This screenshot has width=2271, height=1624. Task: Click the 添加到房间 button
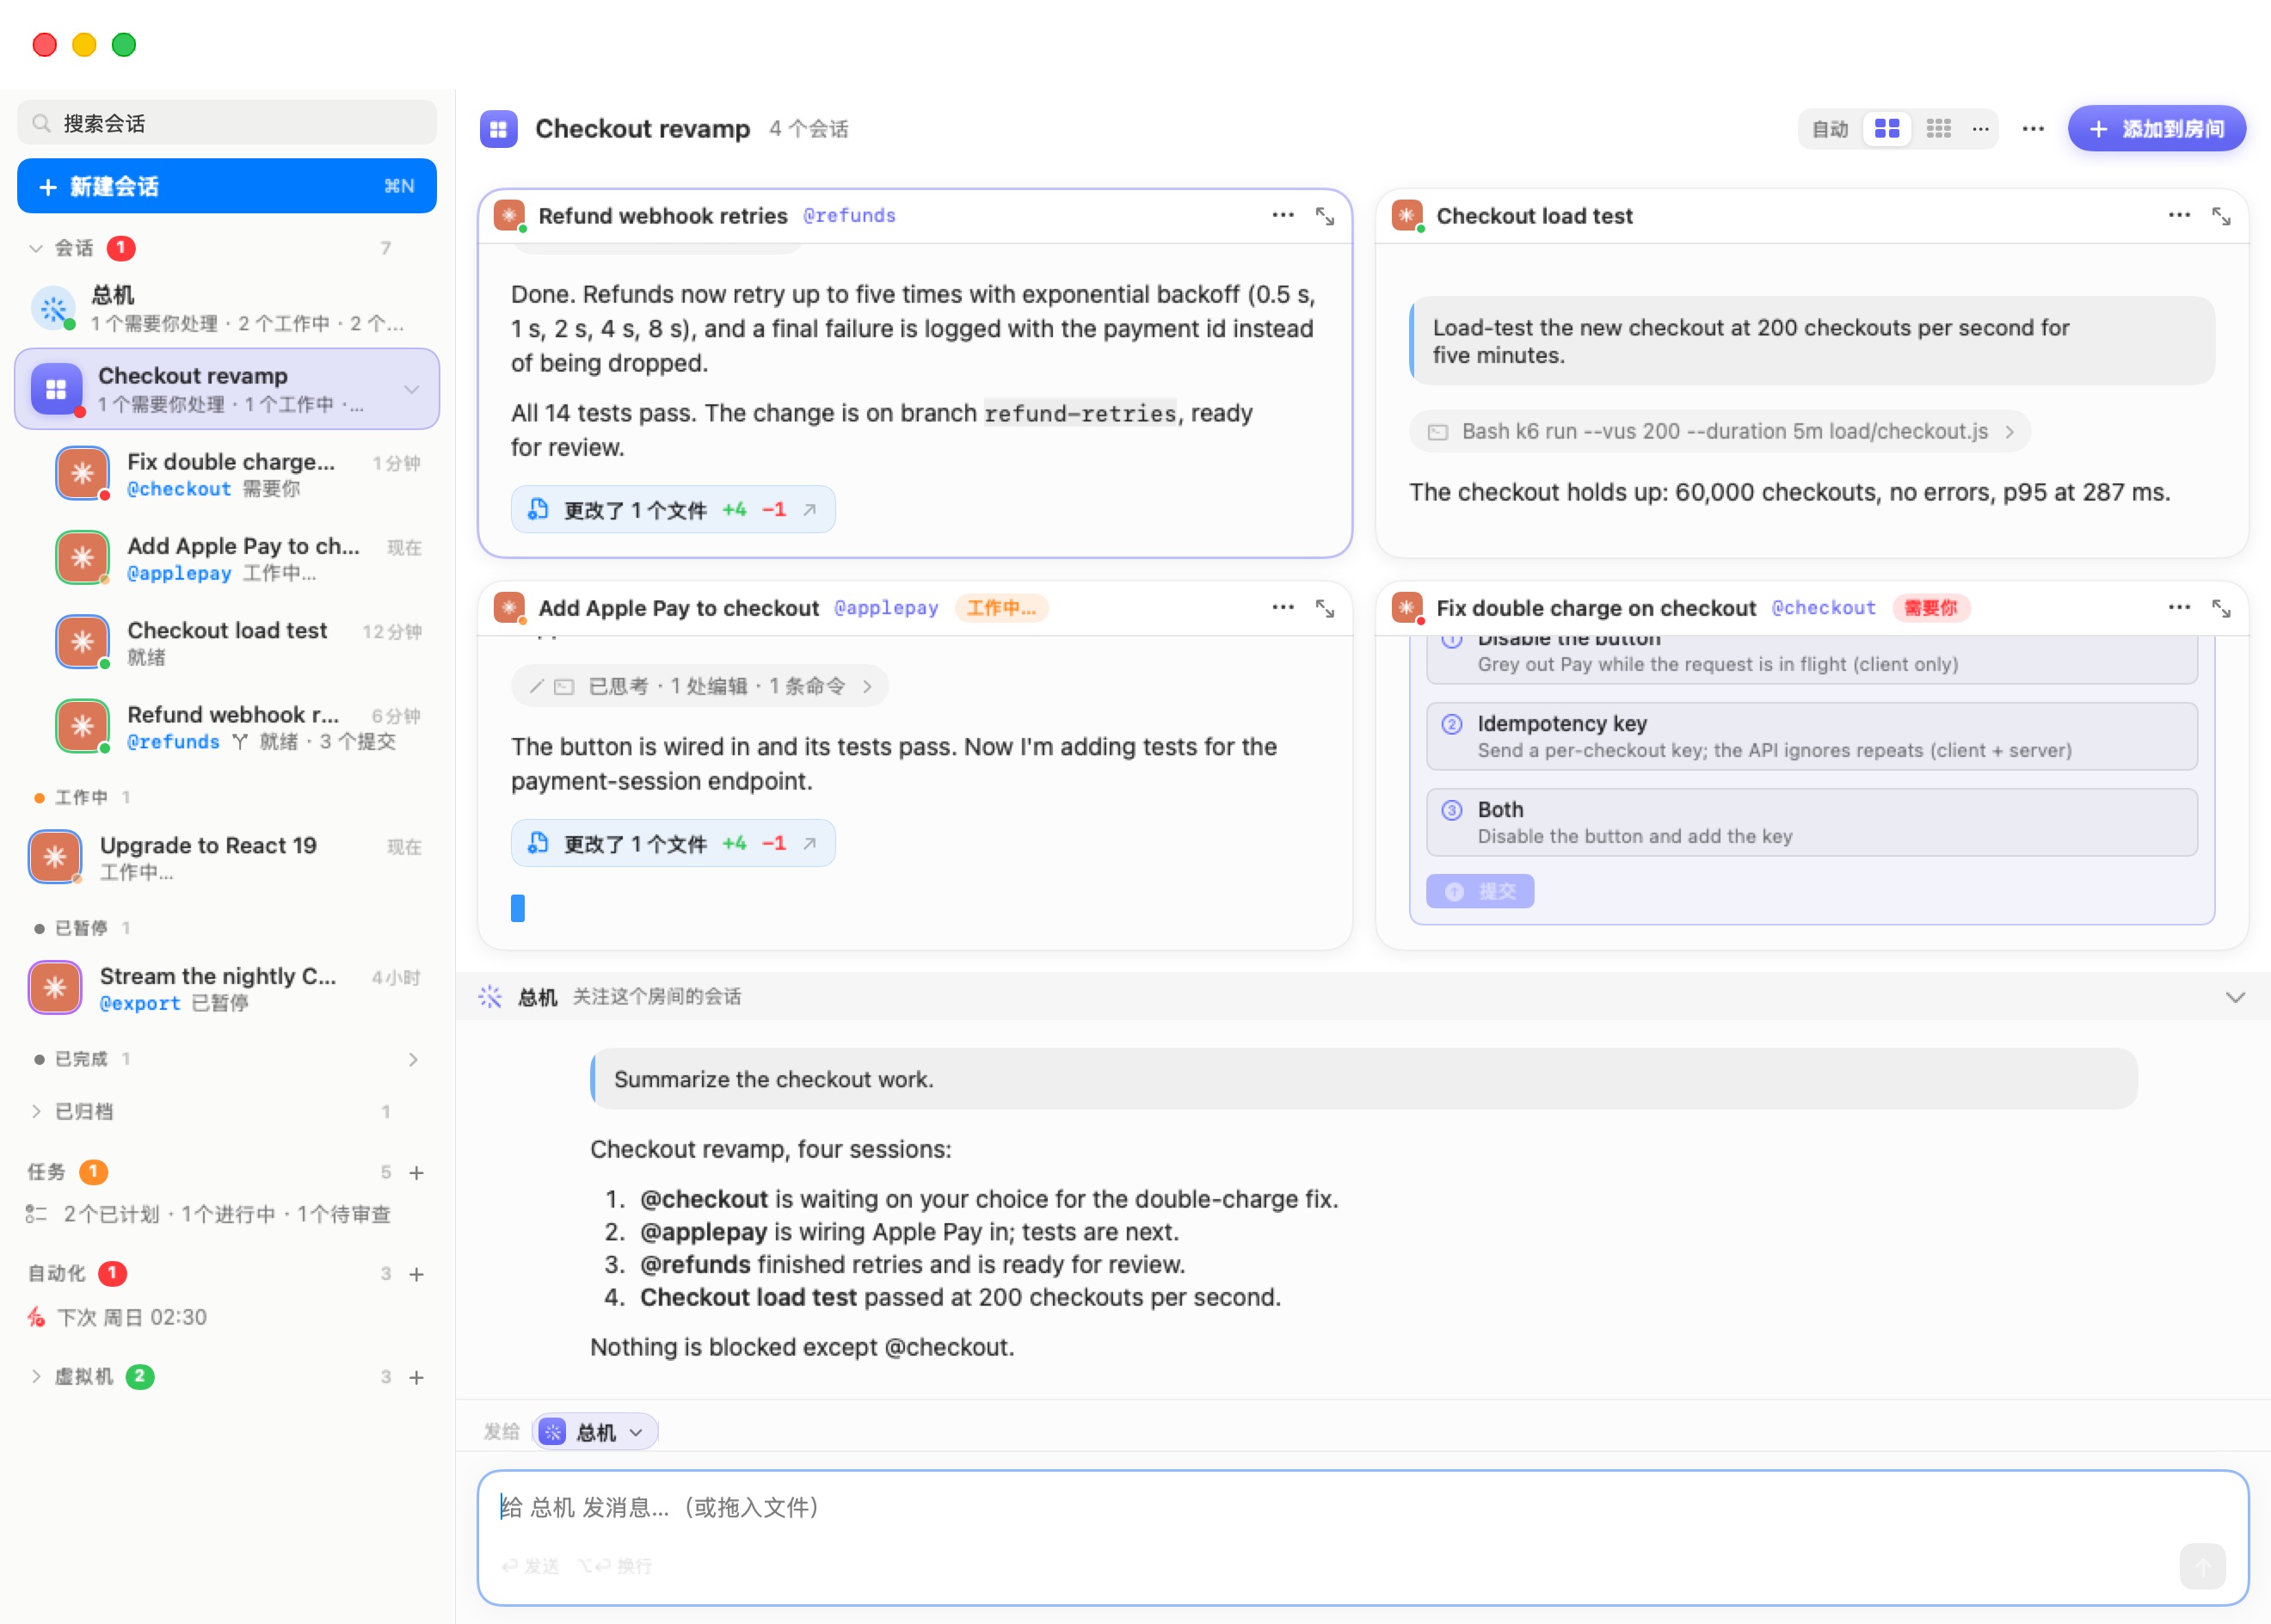click(2157, 129)
